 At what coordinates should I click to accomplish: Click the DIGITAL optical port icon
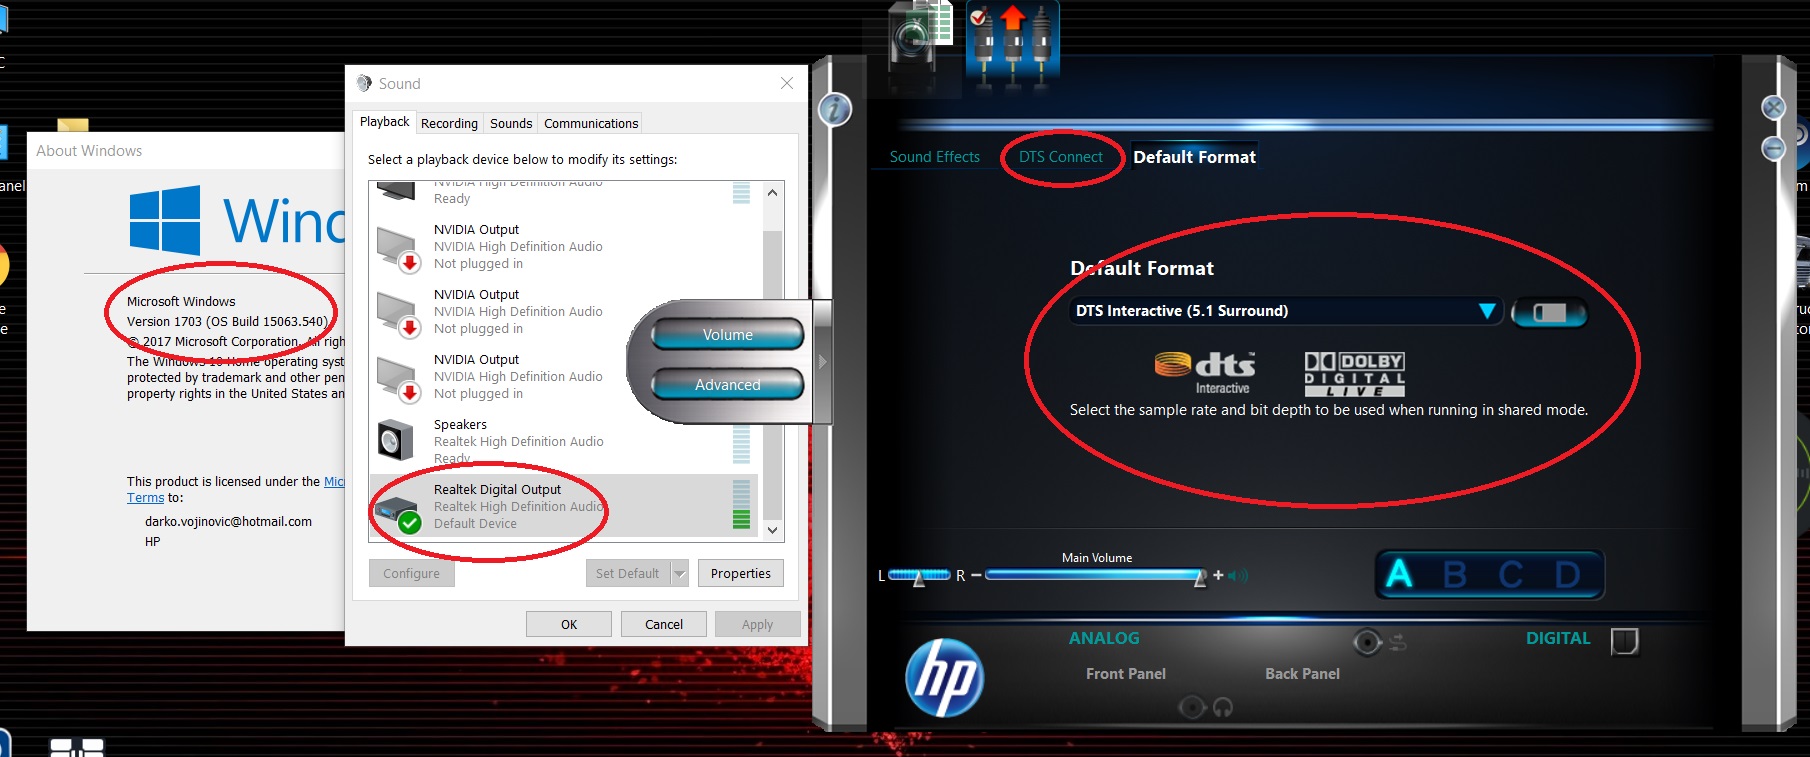[x=1624, y=641]
